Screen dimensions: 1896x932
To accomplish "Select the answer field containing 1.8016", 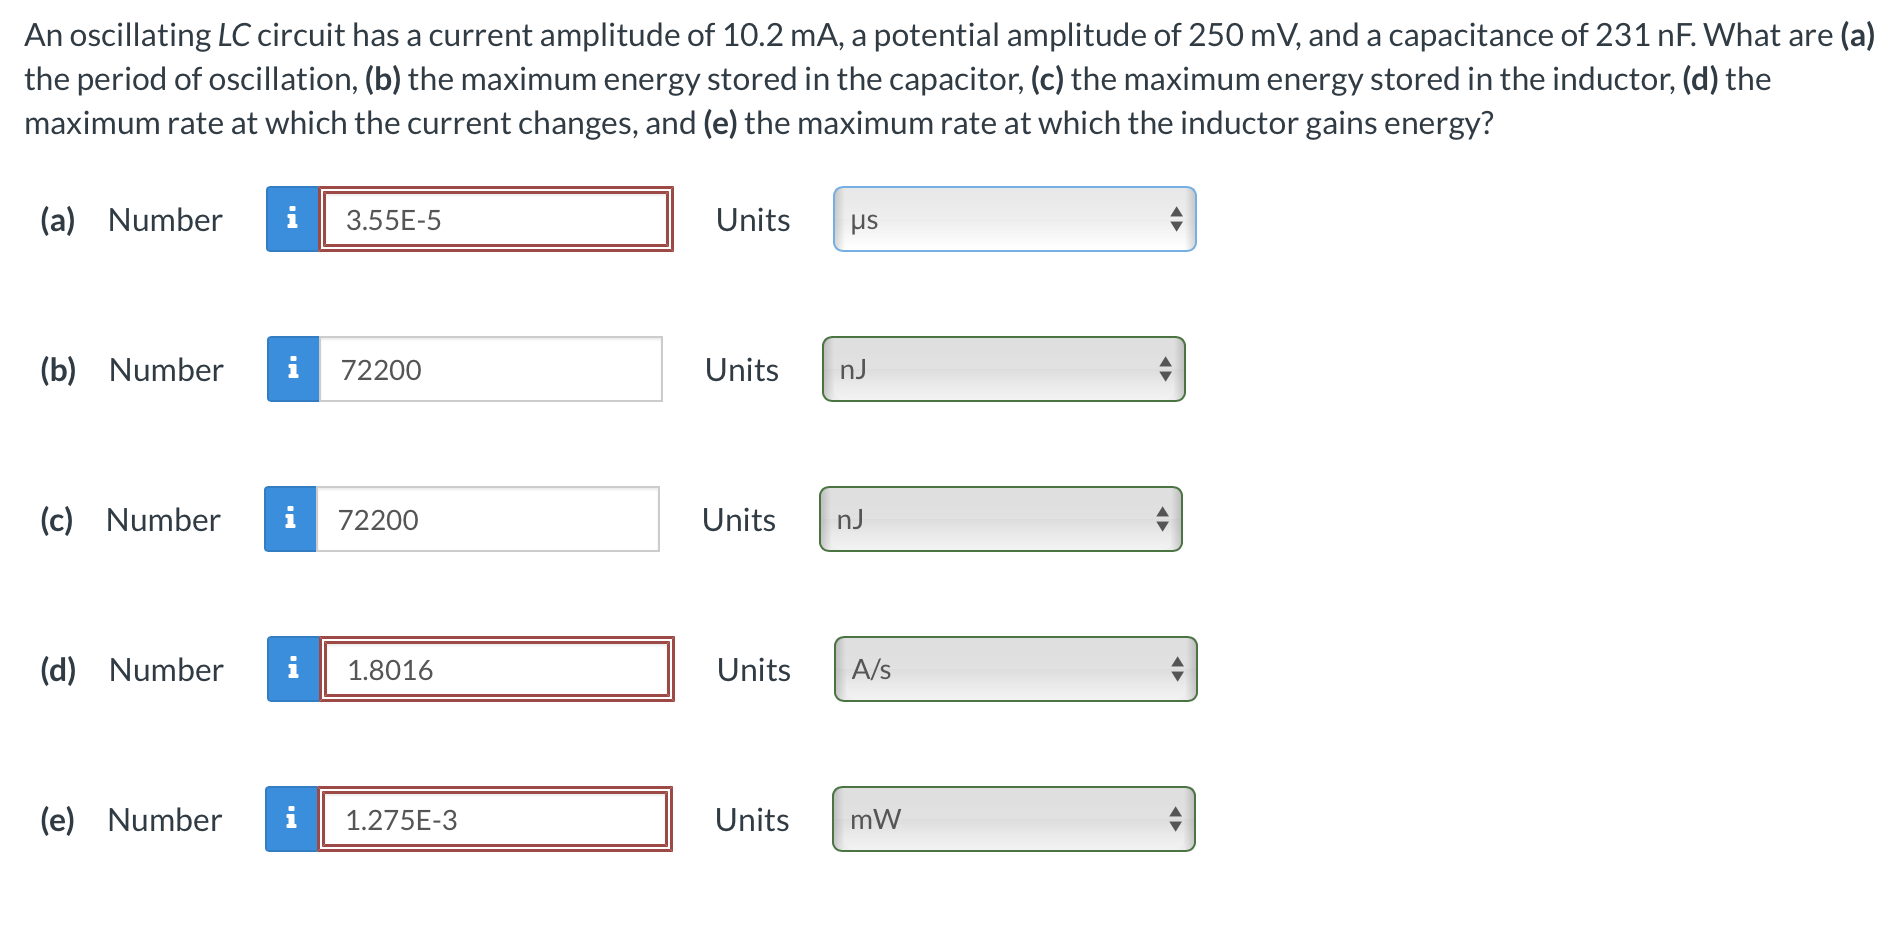I will [495, 669].
